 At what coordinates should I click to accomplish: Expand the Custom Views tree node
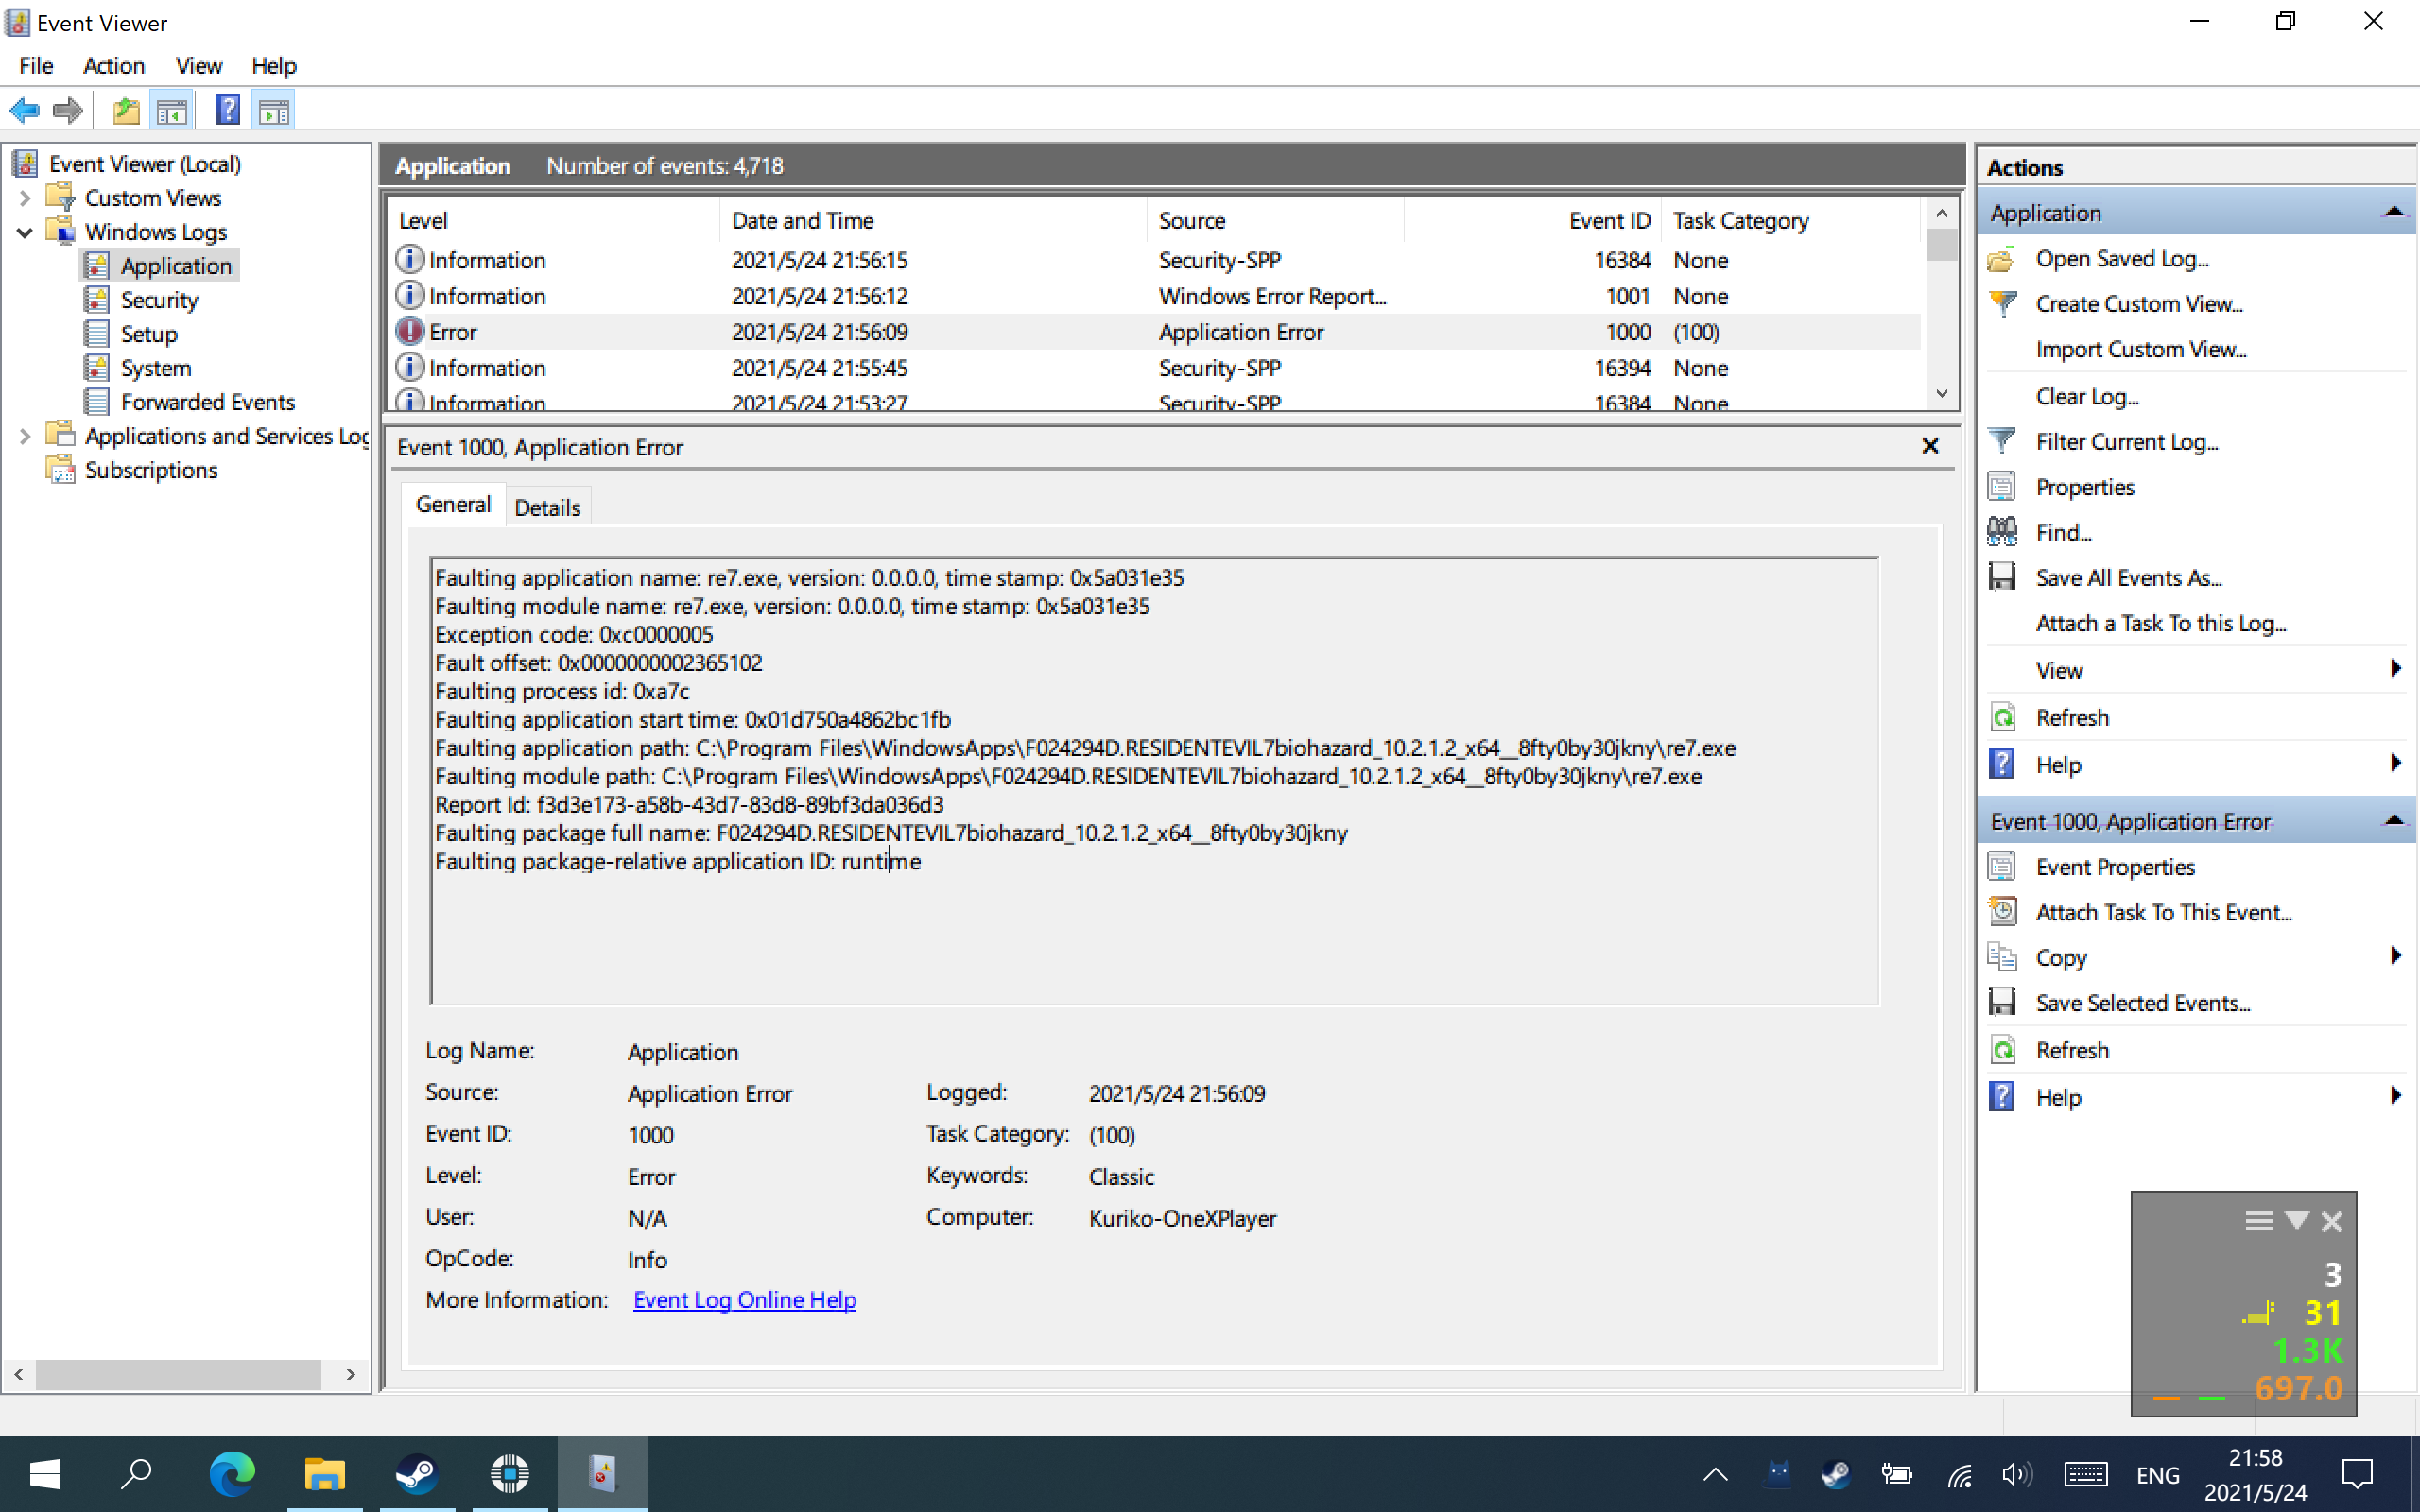pos(25,198)
